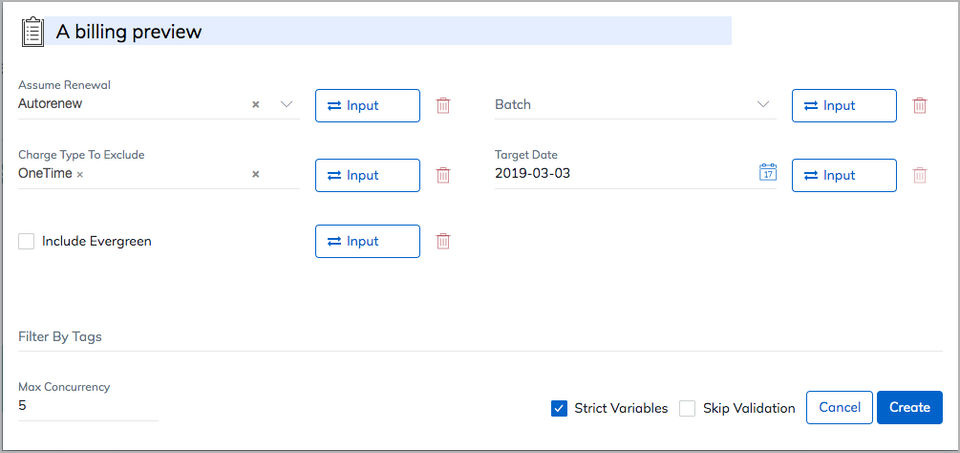Enable the Include Evergreen checkbox
This screenshot has width=960, height=453.
tap(26, 241)
